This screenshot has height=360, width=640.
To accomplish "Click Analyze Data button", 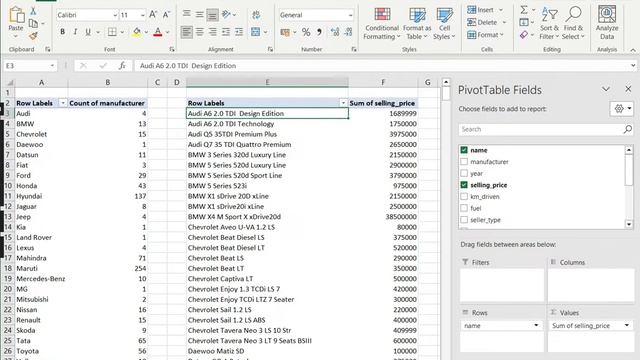I will [607, 23].
